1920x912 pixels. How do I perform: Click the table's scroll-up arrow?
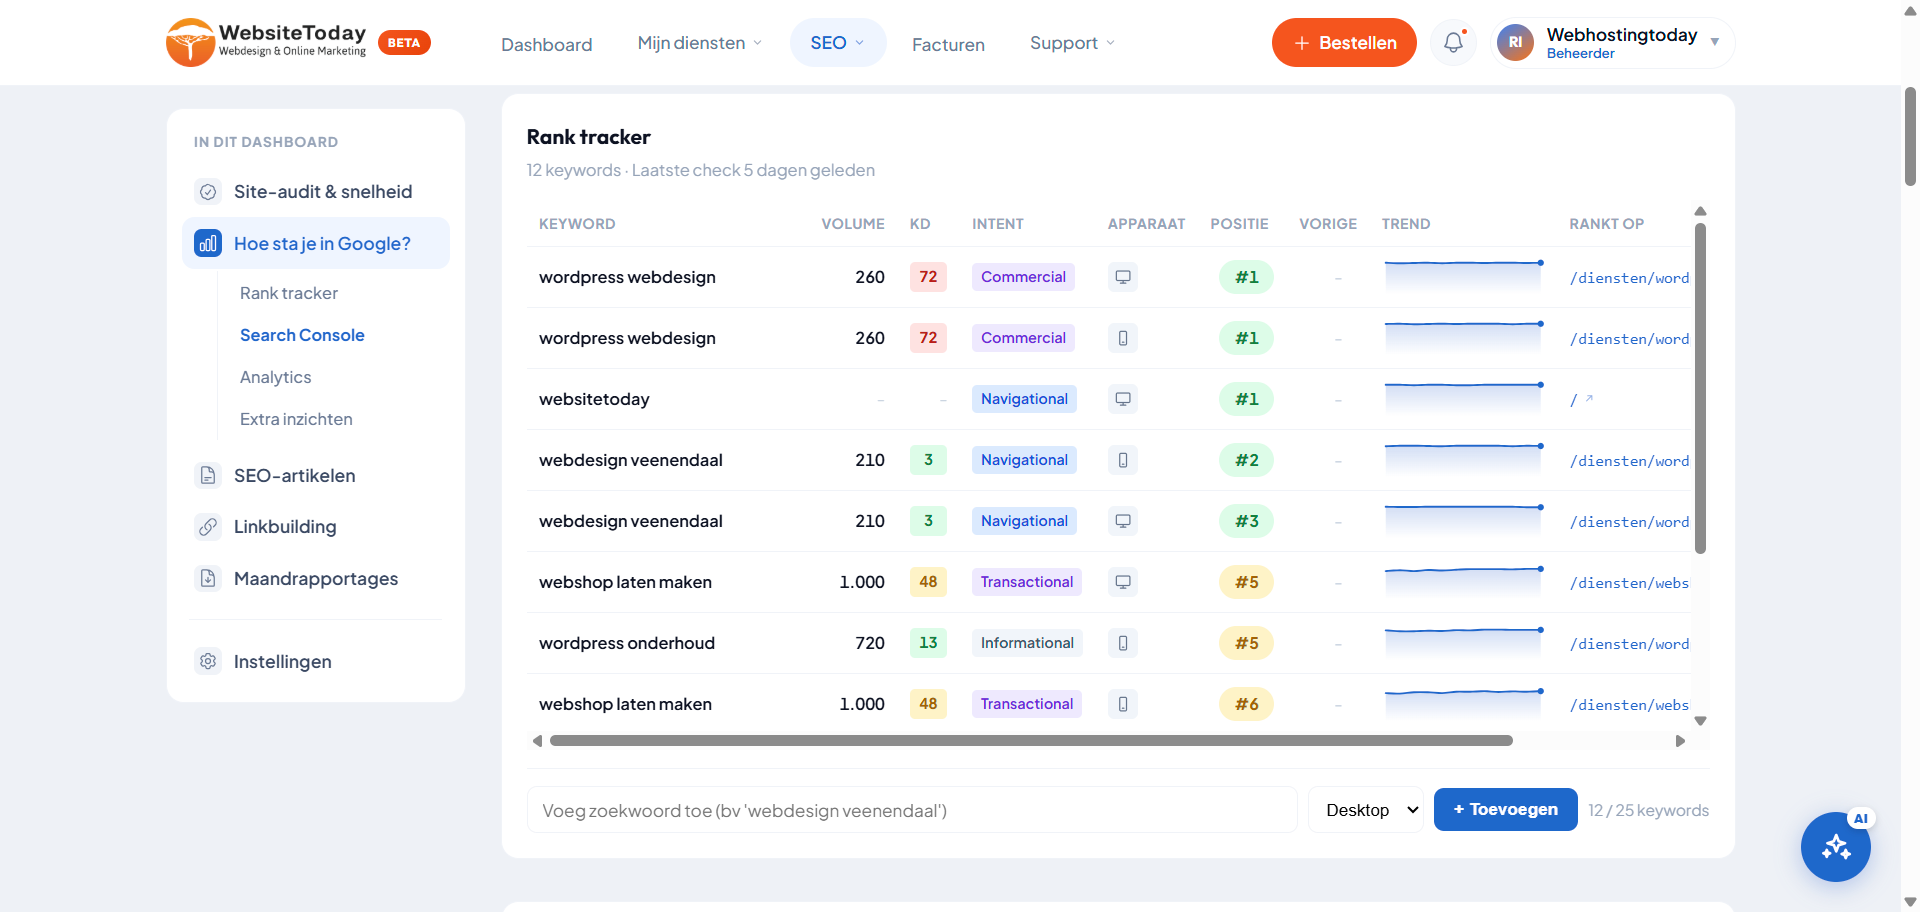point(1700,211)
